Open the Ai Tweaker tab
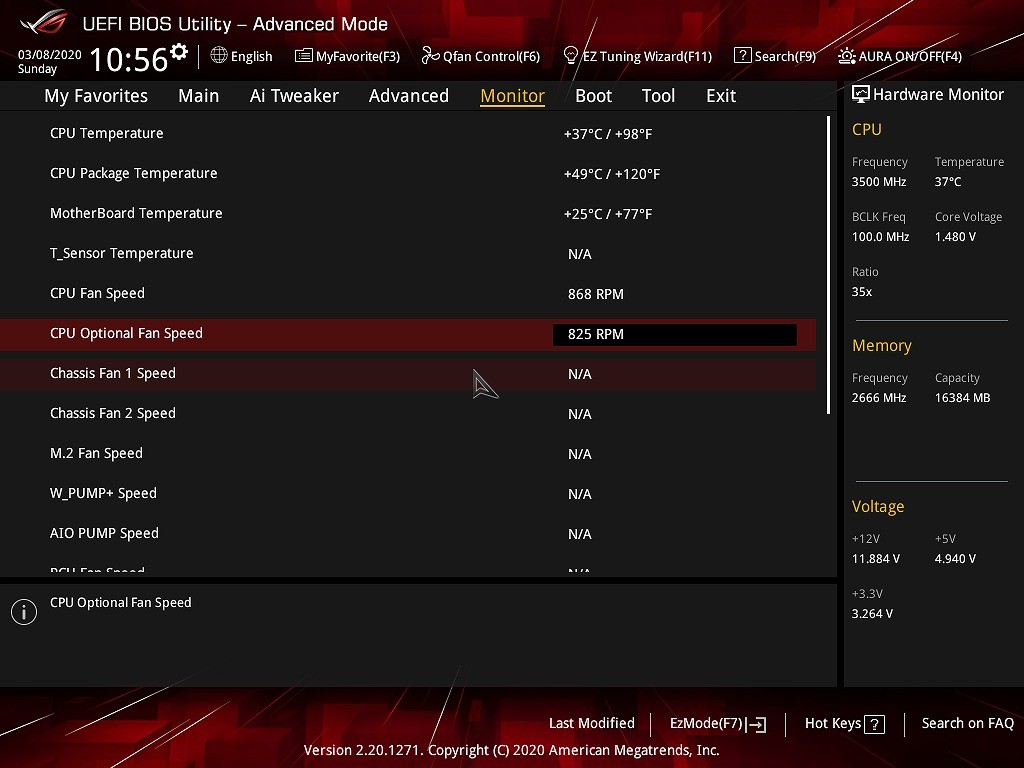Screen dimensions: 1024x768 pyautogui.click(x=294, y=96)
